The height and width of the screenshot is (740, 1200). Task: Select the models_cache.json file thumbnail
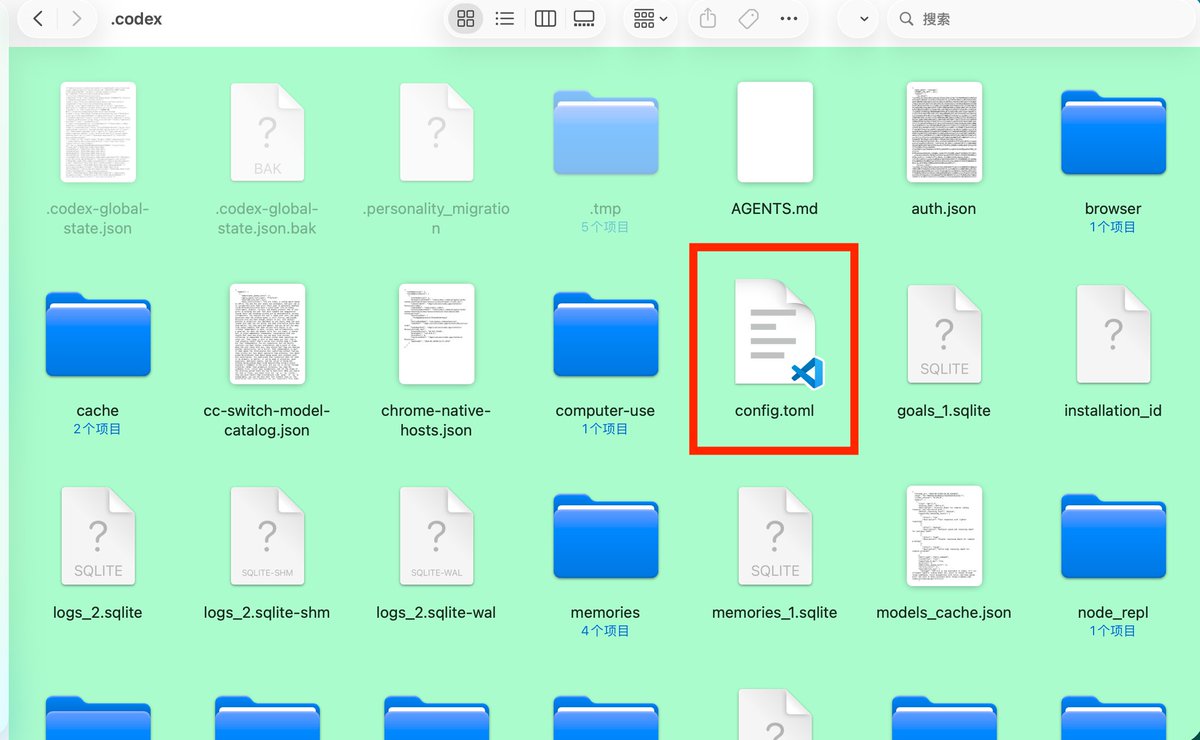pyautogui.click(x=943, y=536)
